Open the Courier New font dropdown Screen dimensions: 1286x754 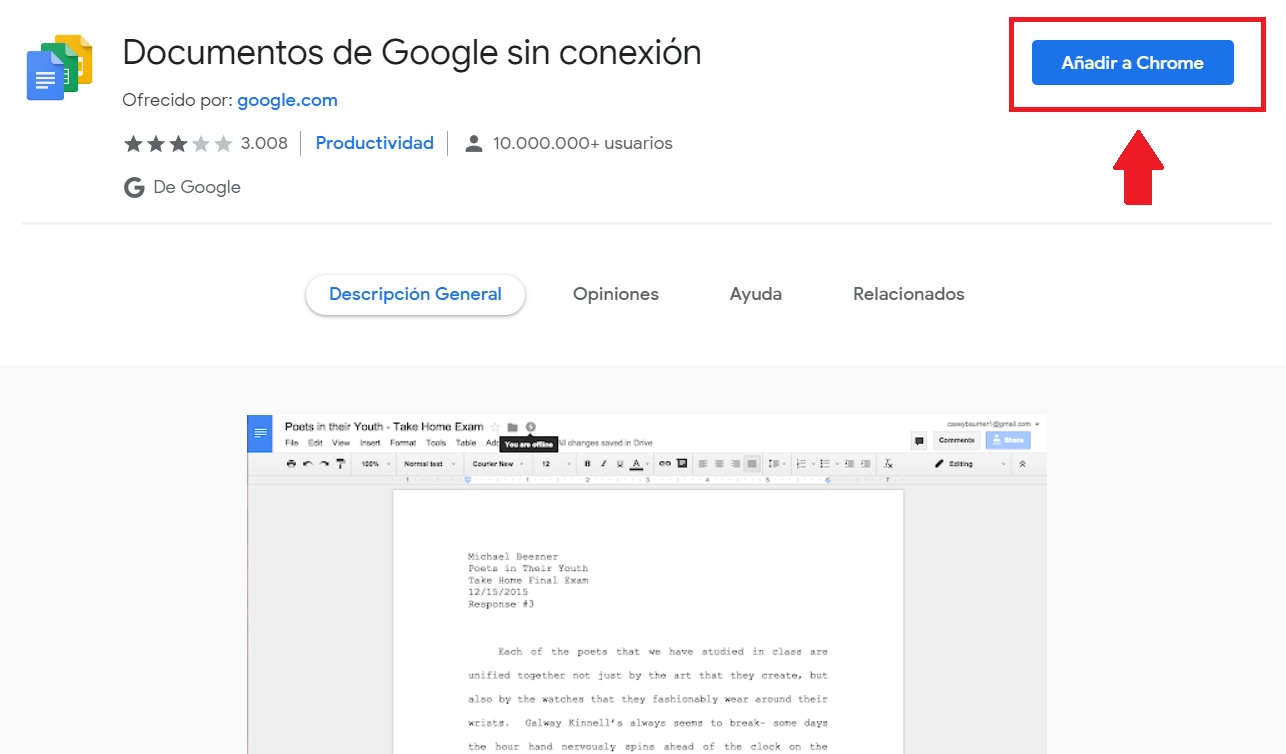click(497, 464)
